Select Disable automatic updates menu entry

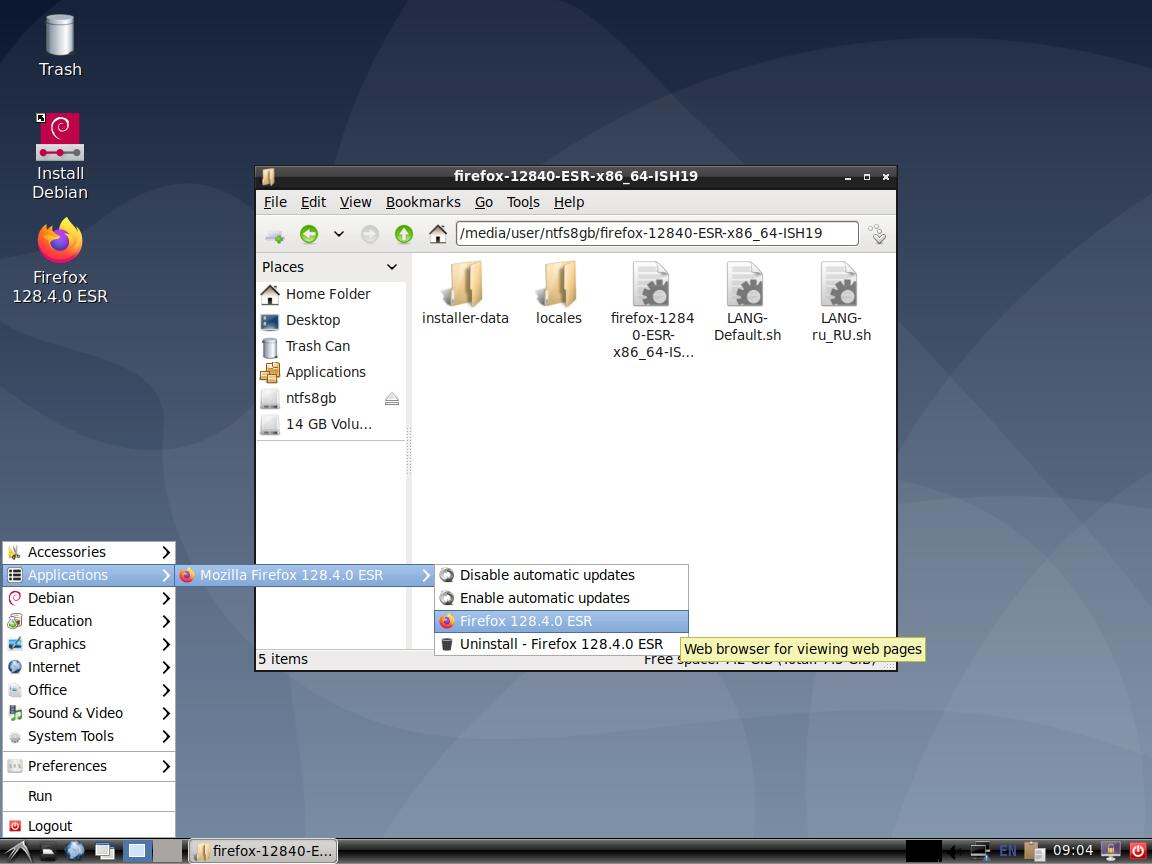coord(561,575)
